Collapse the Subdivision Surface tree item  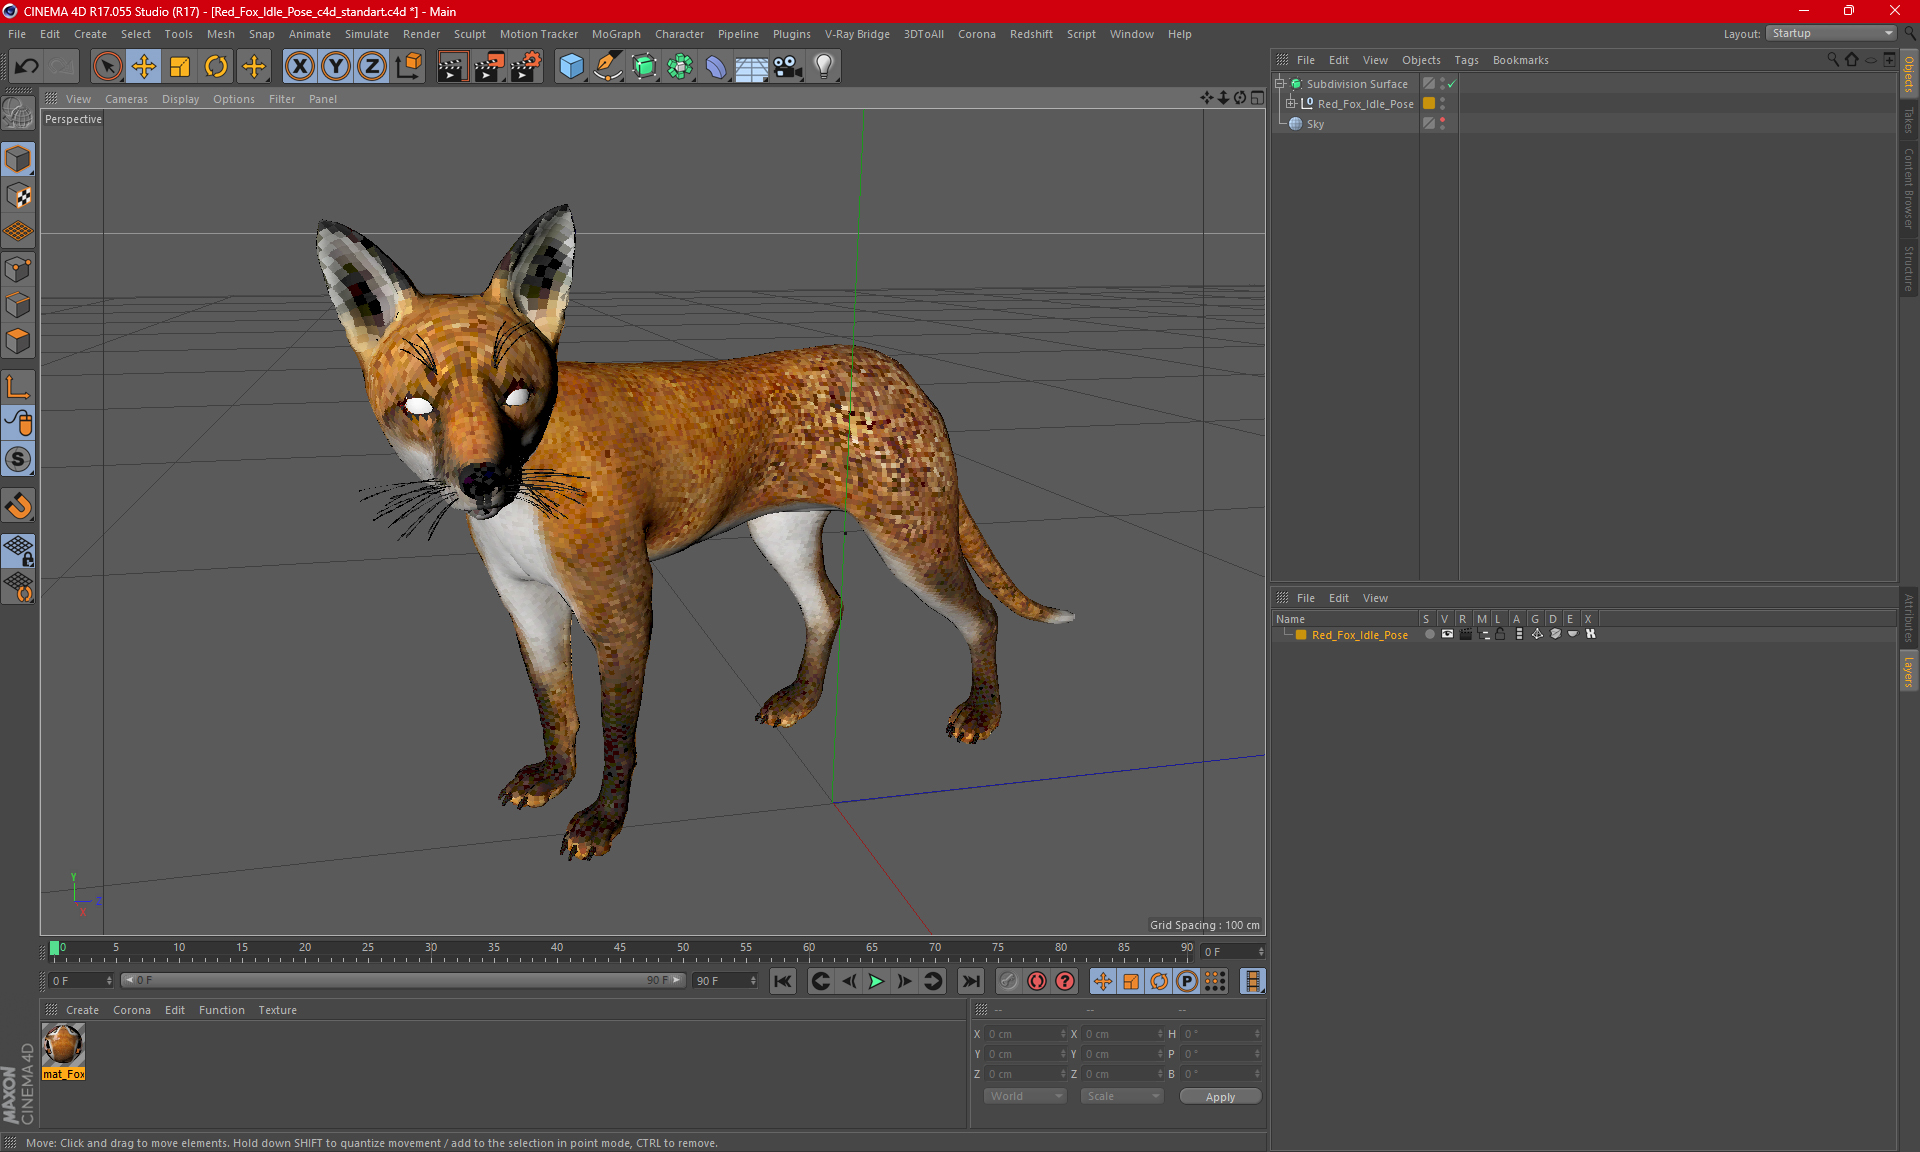point(1280,84)
